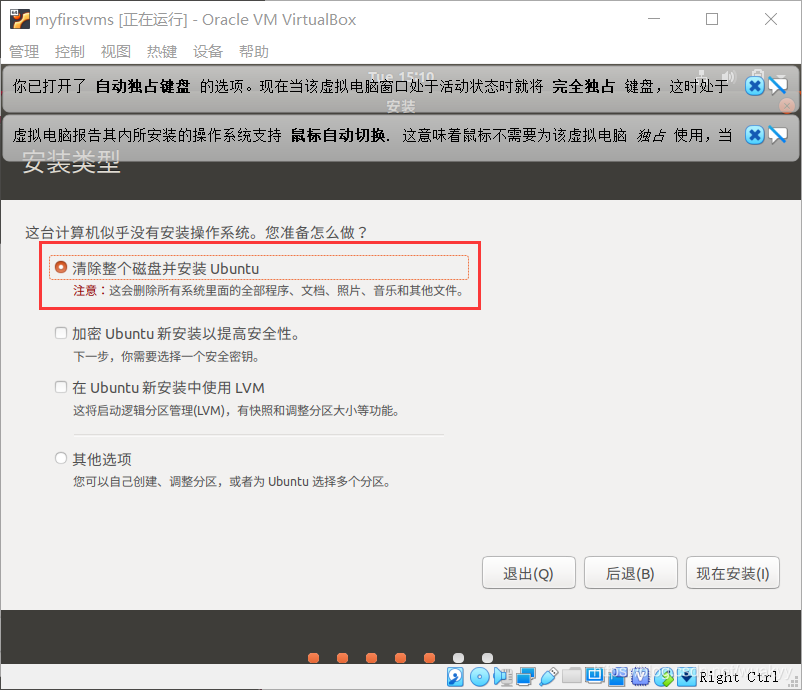Dismiss the mouse integration notification
The width and height of the screenshot is (802, 690).
coord(754,135)
